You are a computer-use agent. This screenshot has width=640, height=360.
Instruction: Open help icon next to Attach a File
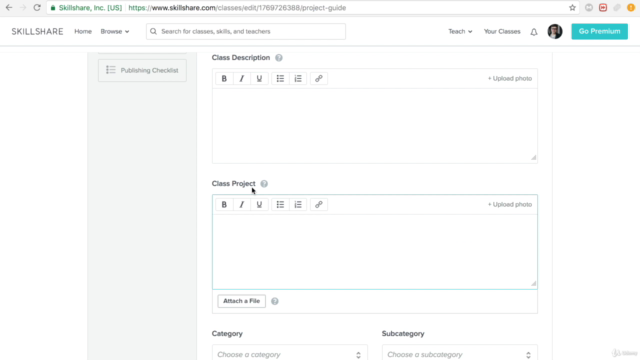(x=275, y=301)
